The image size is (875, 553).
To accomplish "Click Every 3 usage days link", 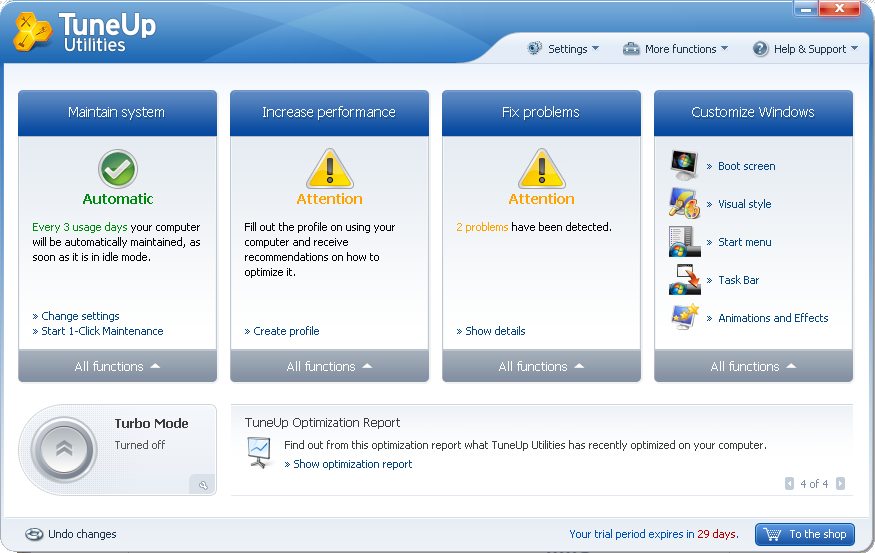I will 80,227.
